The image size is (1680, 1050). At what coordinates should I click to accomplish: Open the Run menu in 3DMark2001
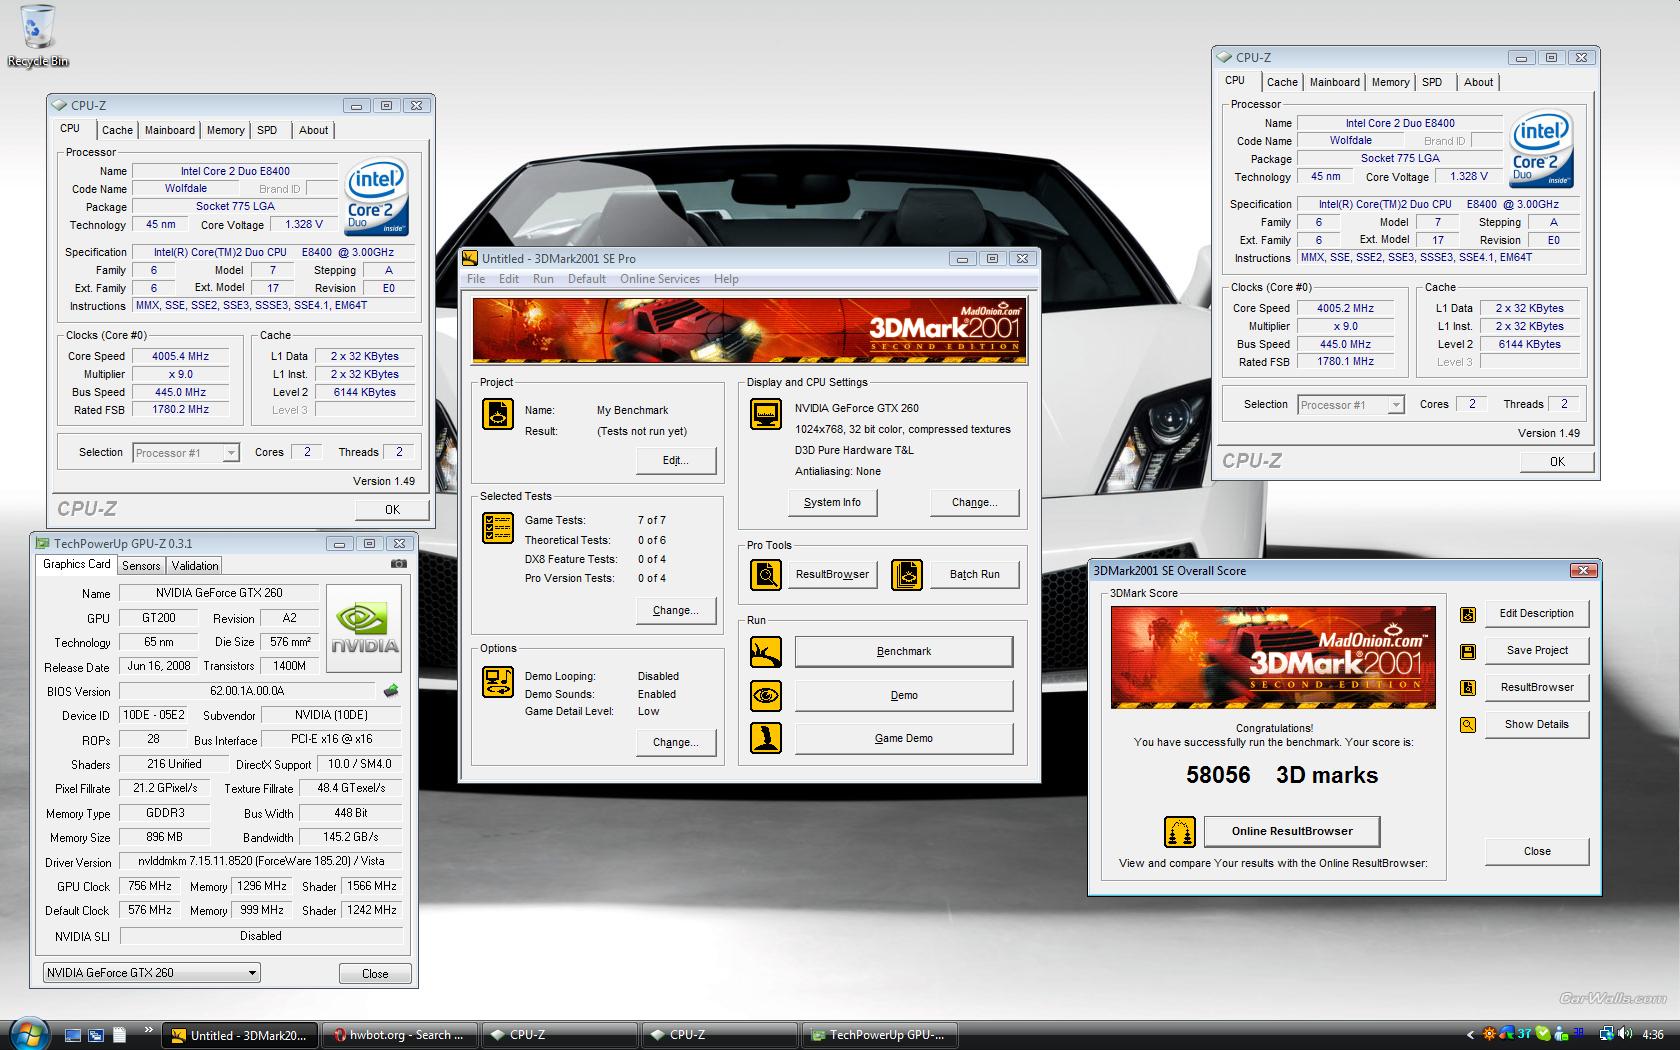point(543,279)
